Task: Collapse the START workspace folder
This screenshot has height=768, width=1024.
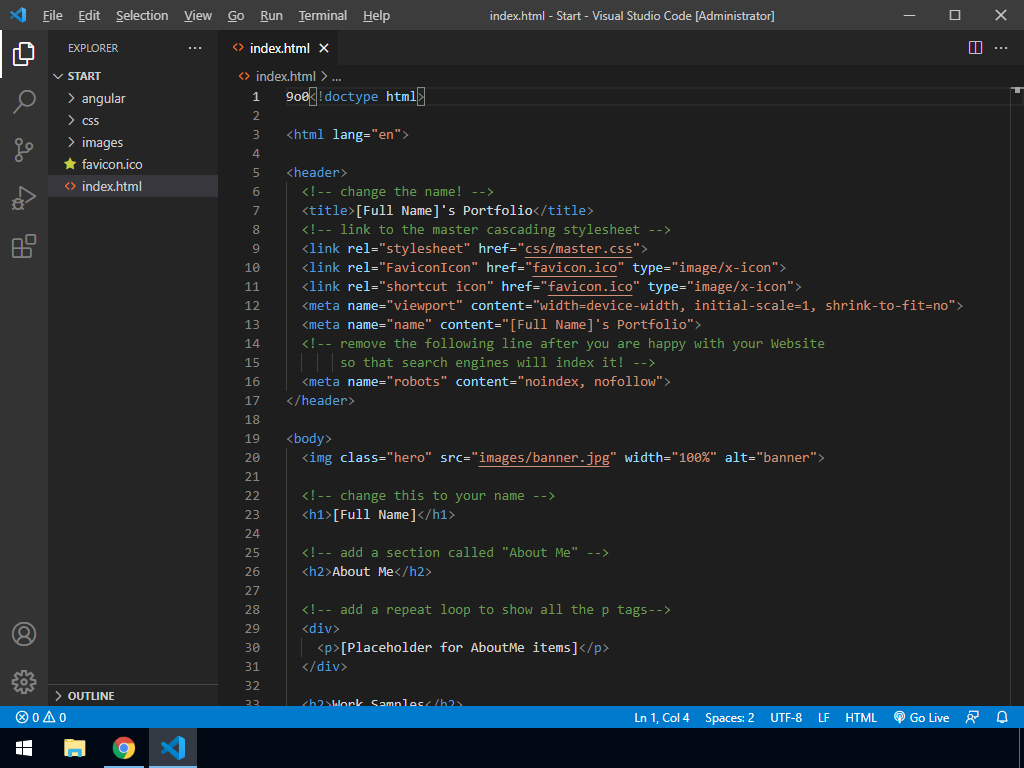Action: [x=84, y=76]
